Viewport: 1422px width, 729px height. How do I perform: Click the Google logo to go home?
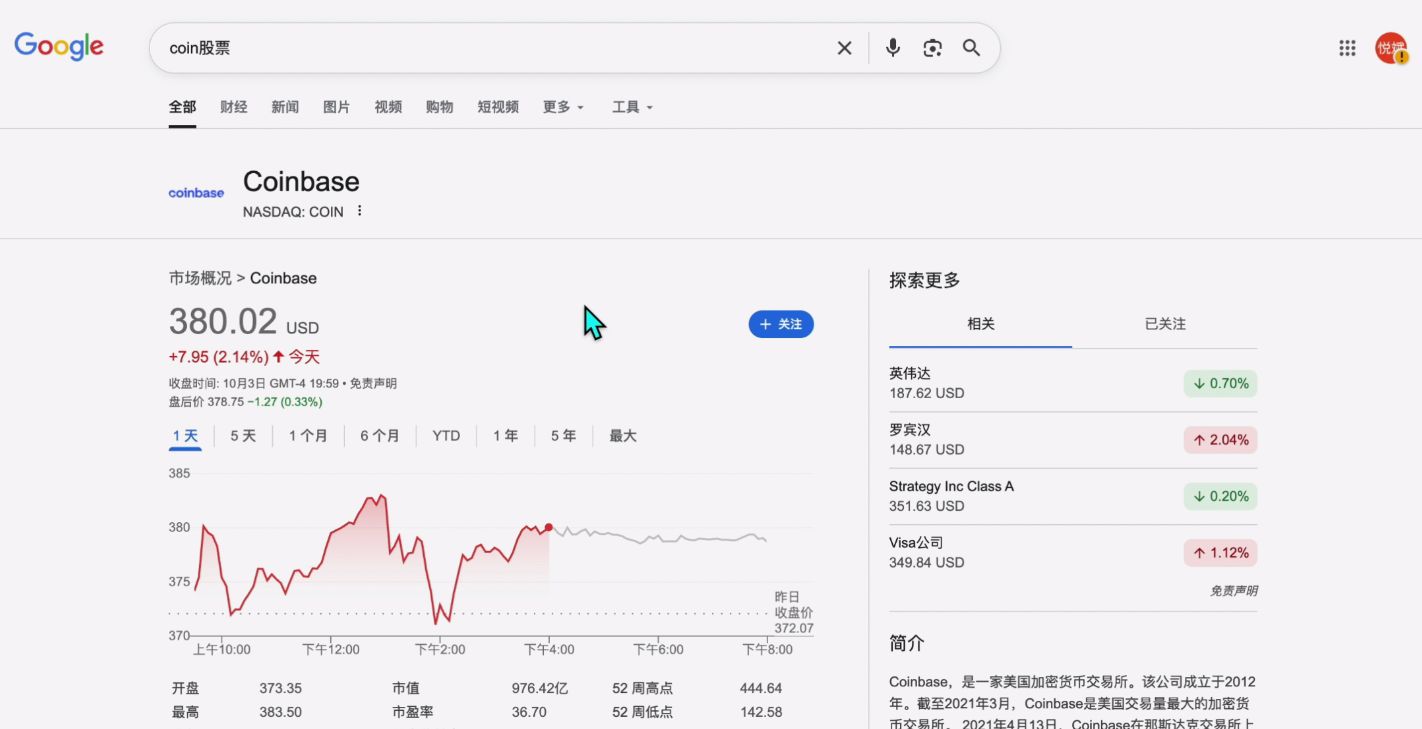click(59, 46)
